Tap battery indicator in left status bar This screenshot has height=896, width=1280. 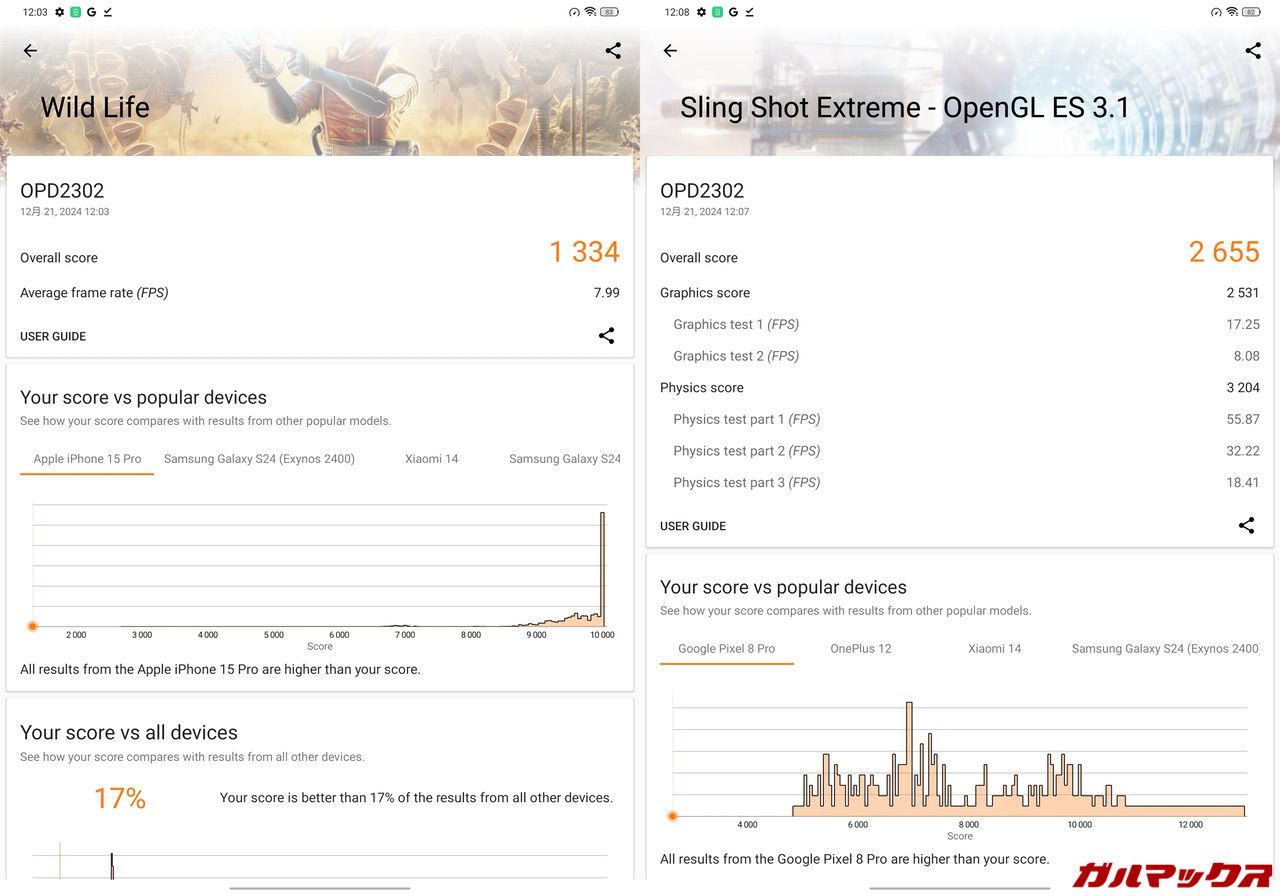click(609, 12)
